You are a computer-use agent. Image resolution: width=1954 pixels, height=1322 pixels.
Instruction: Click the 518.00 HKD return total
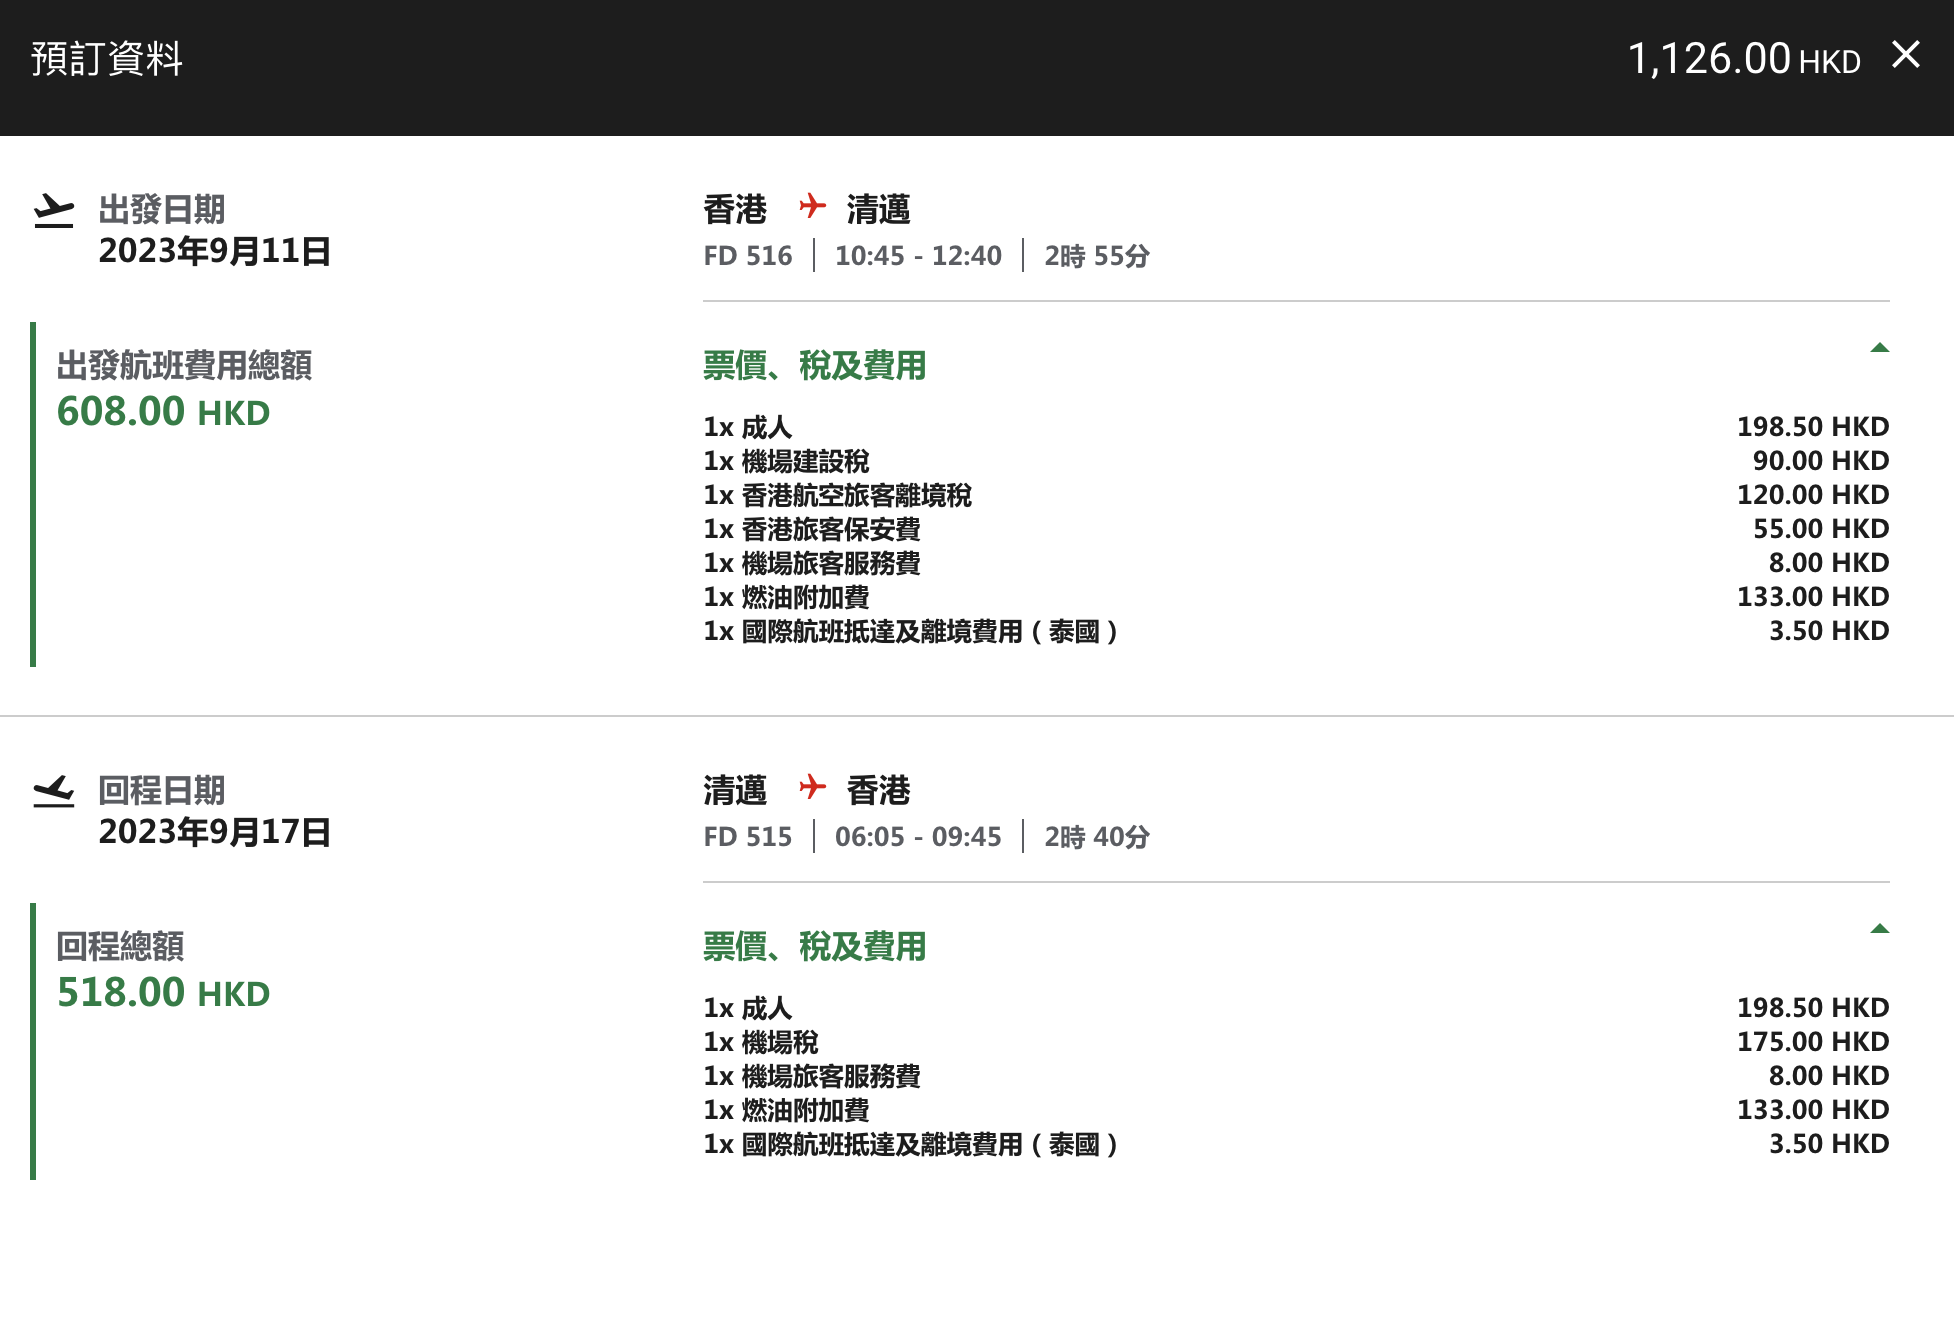tap(163, 993)
